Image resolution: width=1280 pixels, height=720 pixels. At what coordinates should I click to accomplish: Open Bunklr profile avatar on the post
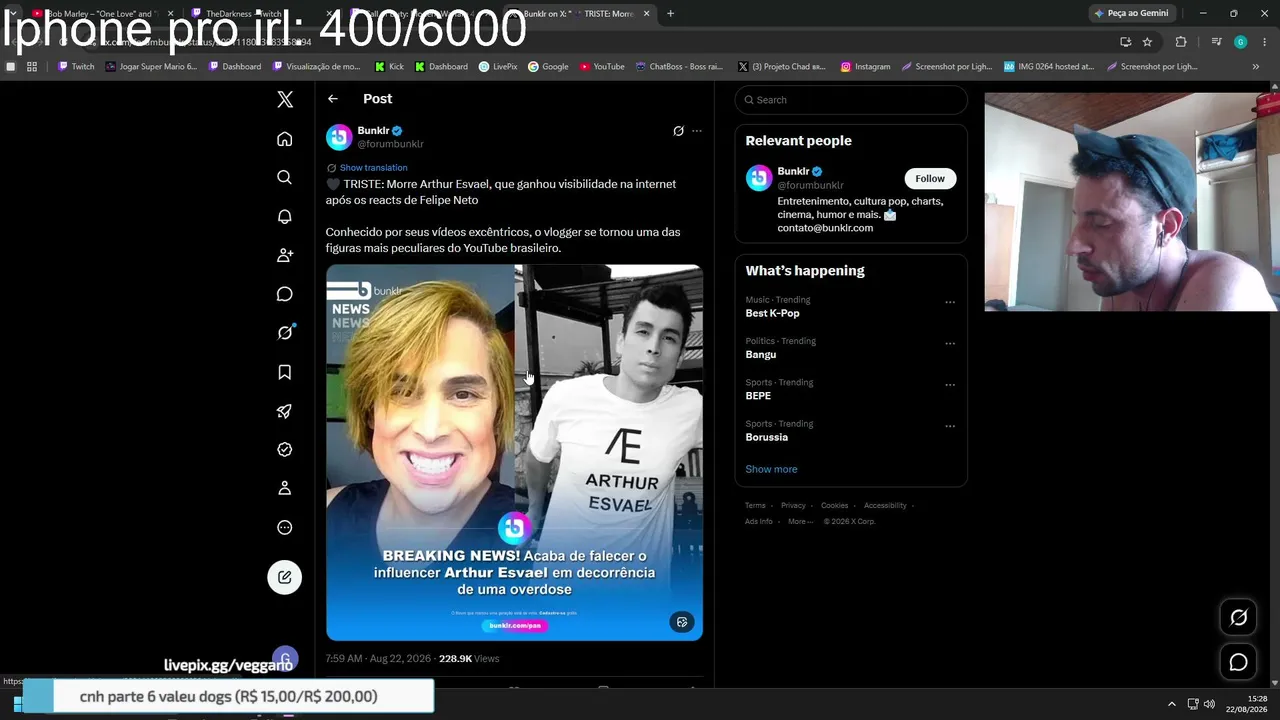[x=339, y=137]
